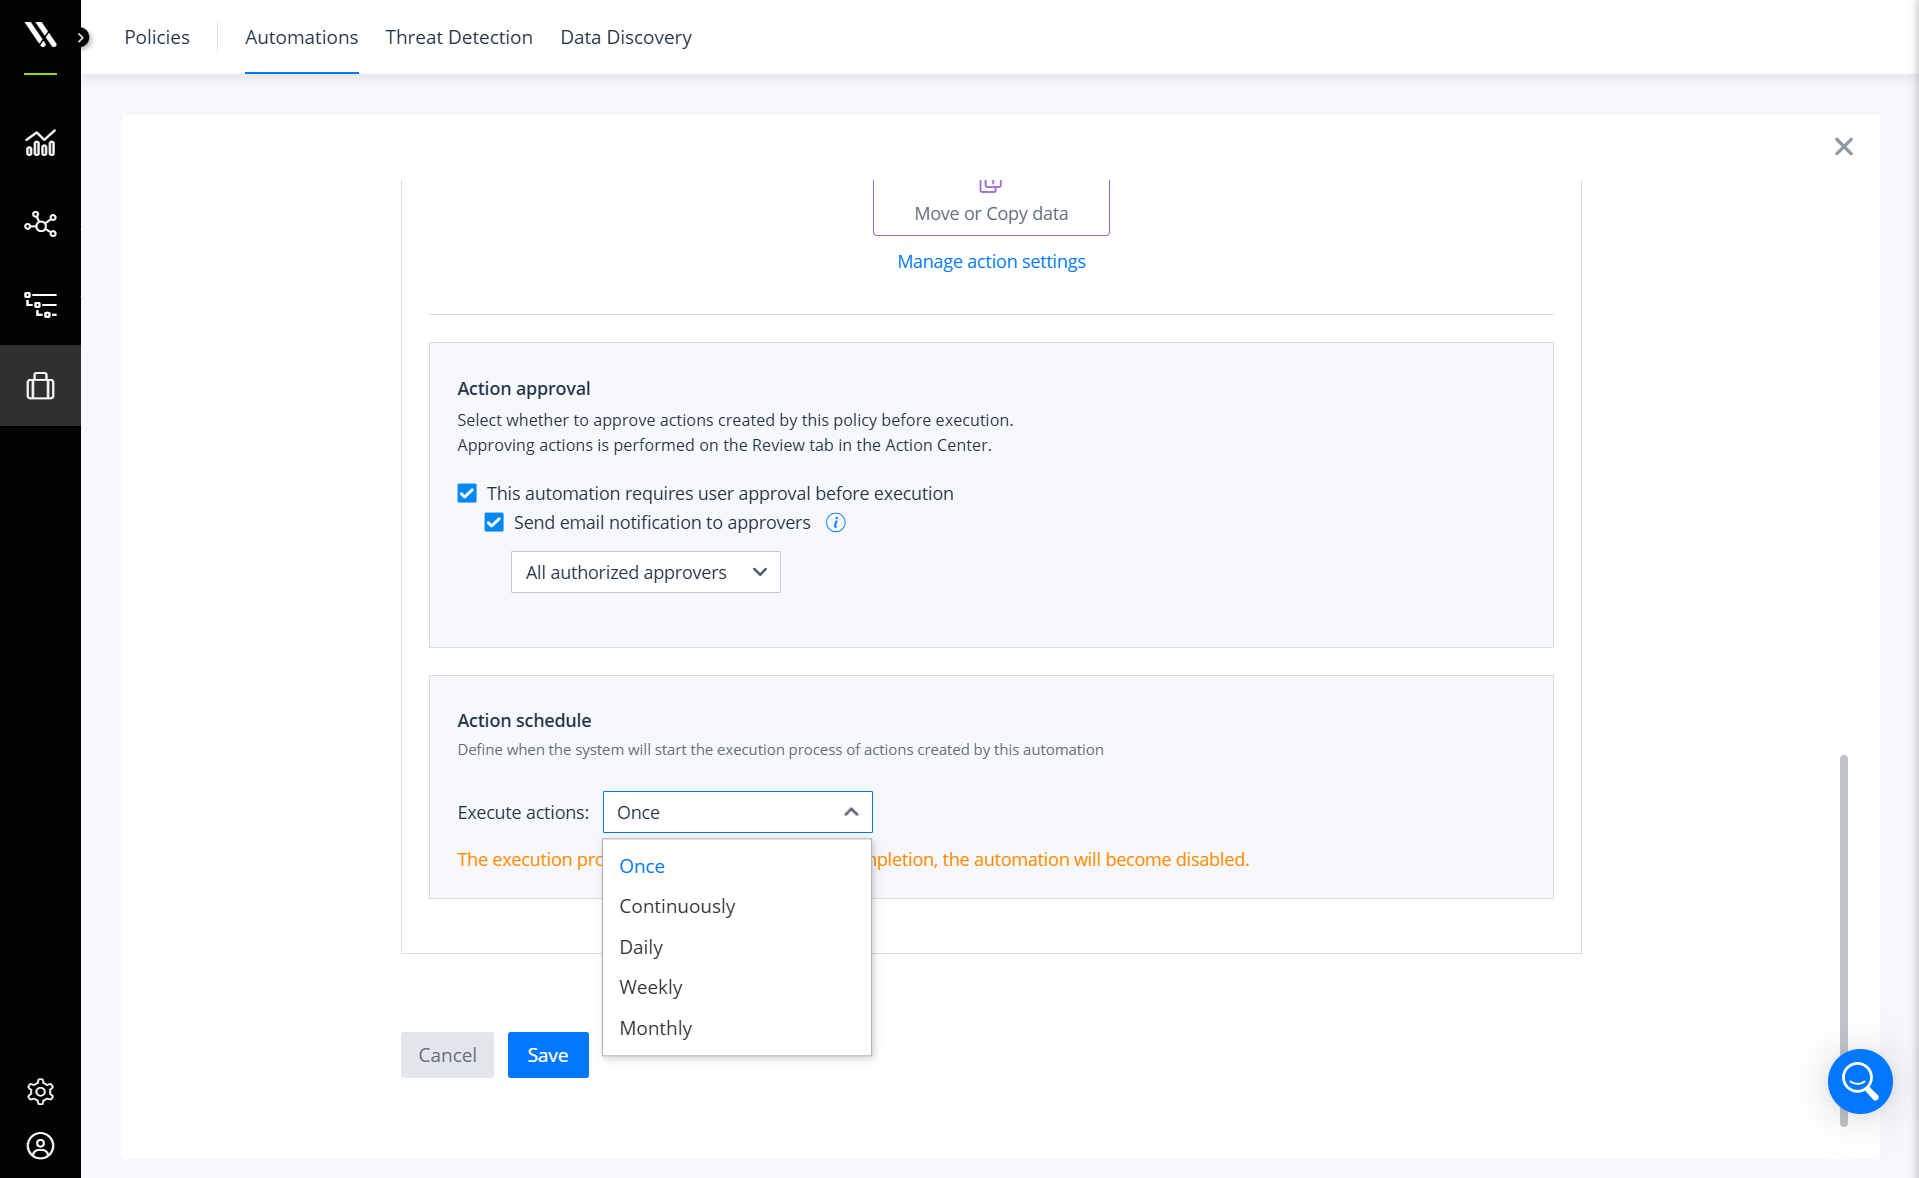Save the automation settings
This screenshot has height=1178, width=1919.
[x=547, y=1055]
